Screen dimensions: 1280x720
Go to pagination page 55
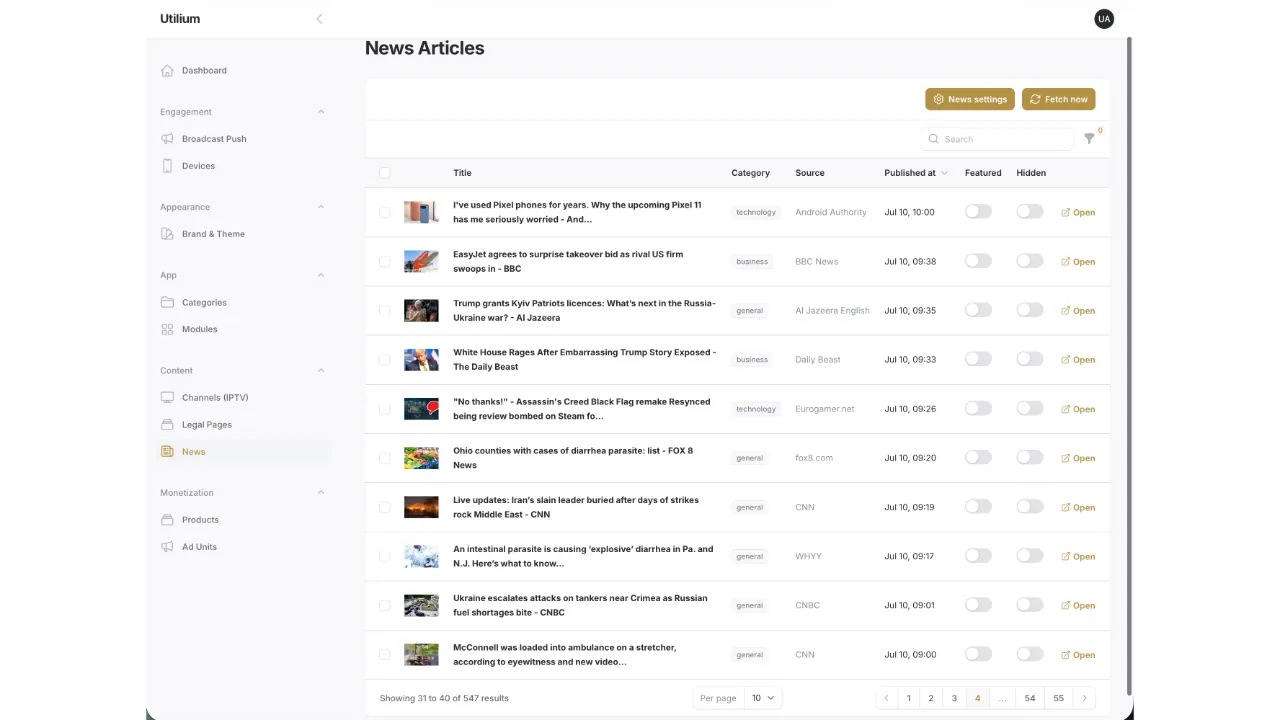tap(1058, 698)
